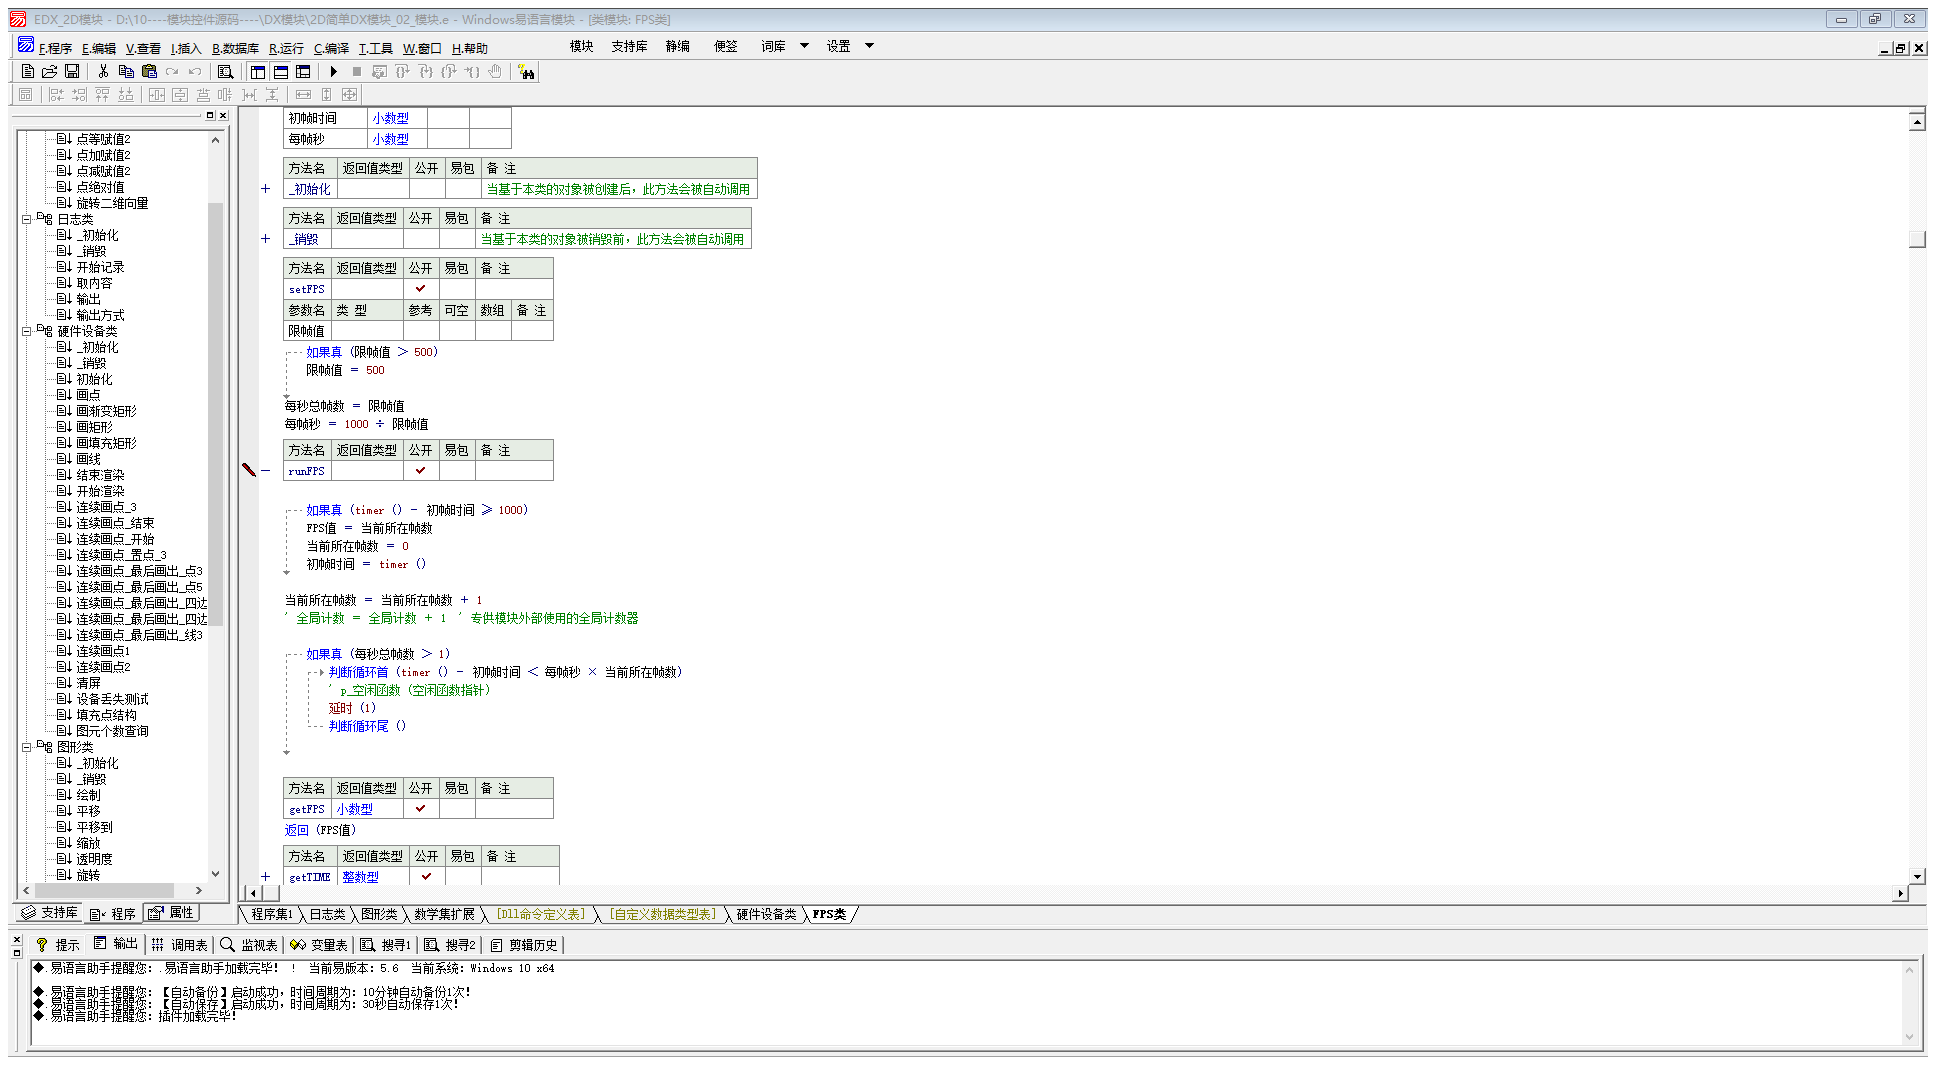Click the 支持库 button in top bar

pos(629,46)
